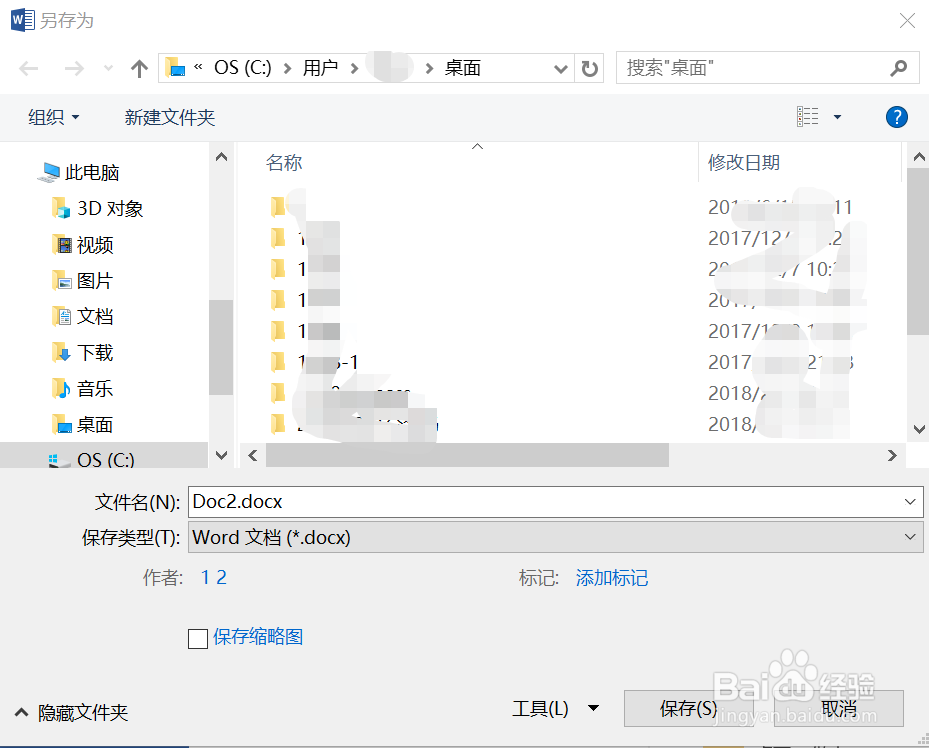Open the 保存类型 file type dropdown
Screen dimensions: 929x748
[x=909, y=537]
